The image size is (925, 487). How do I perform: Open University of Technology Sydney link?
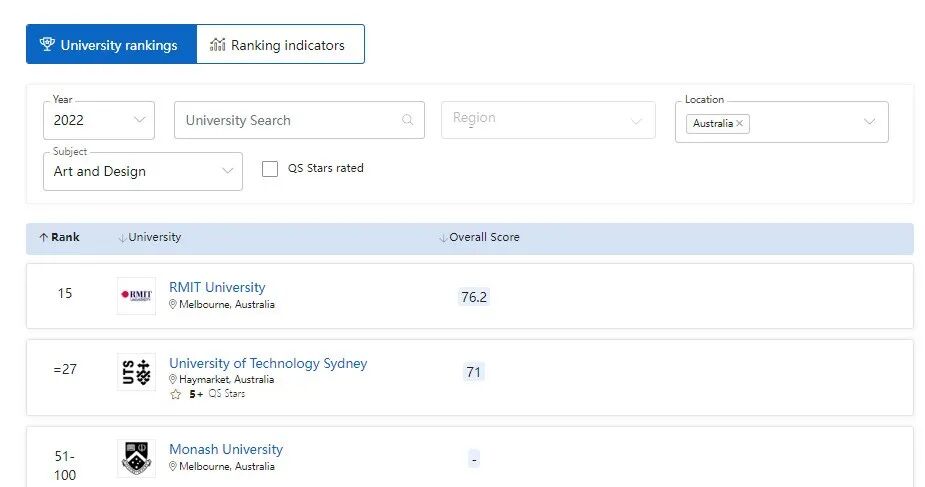[x=268, y=364]
